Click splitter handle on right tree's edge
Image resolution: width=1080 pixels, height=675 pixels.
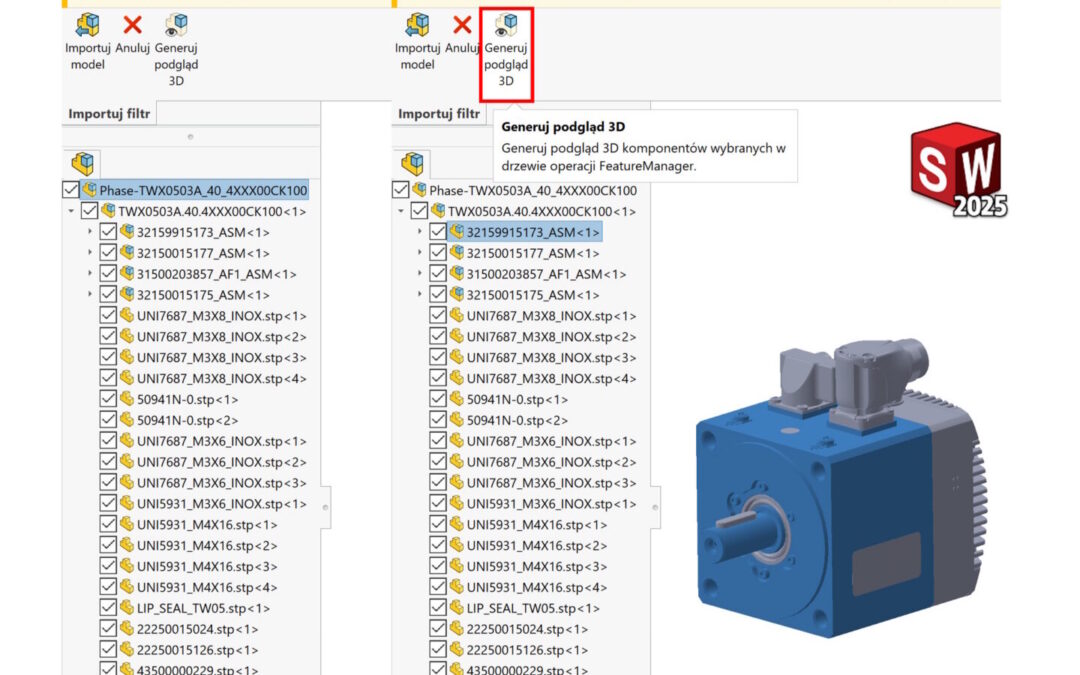[x=655, y=508]
